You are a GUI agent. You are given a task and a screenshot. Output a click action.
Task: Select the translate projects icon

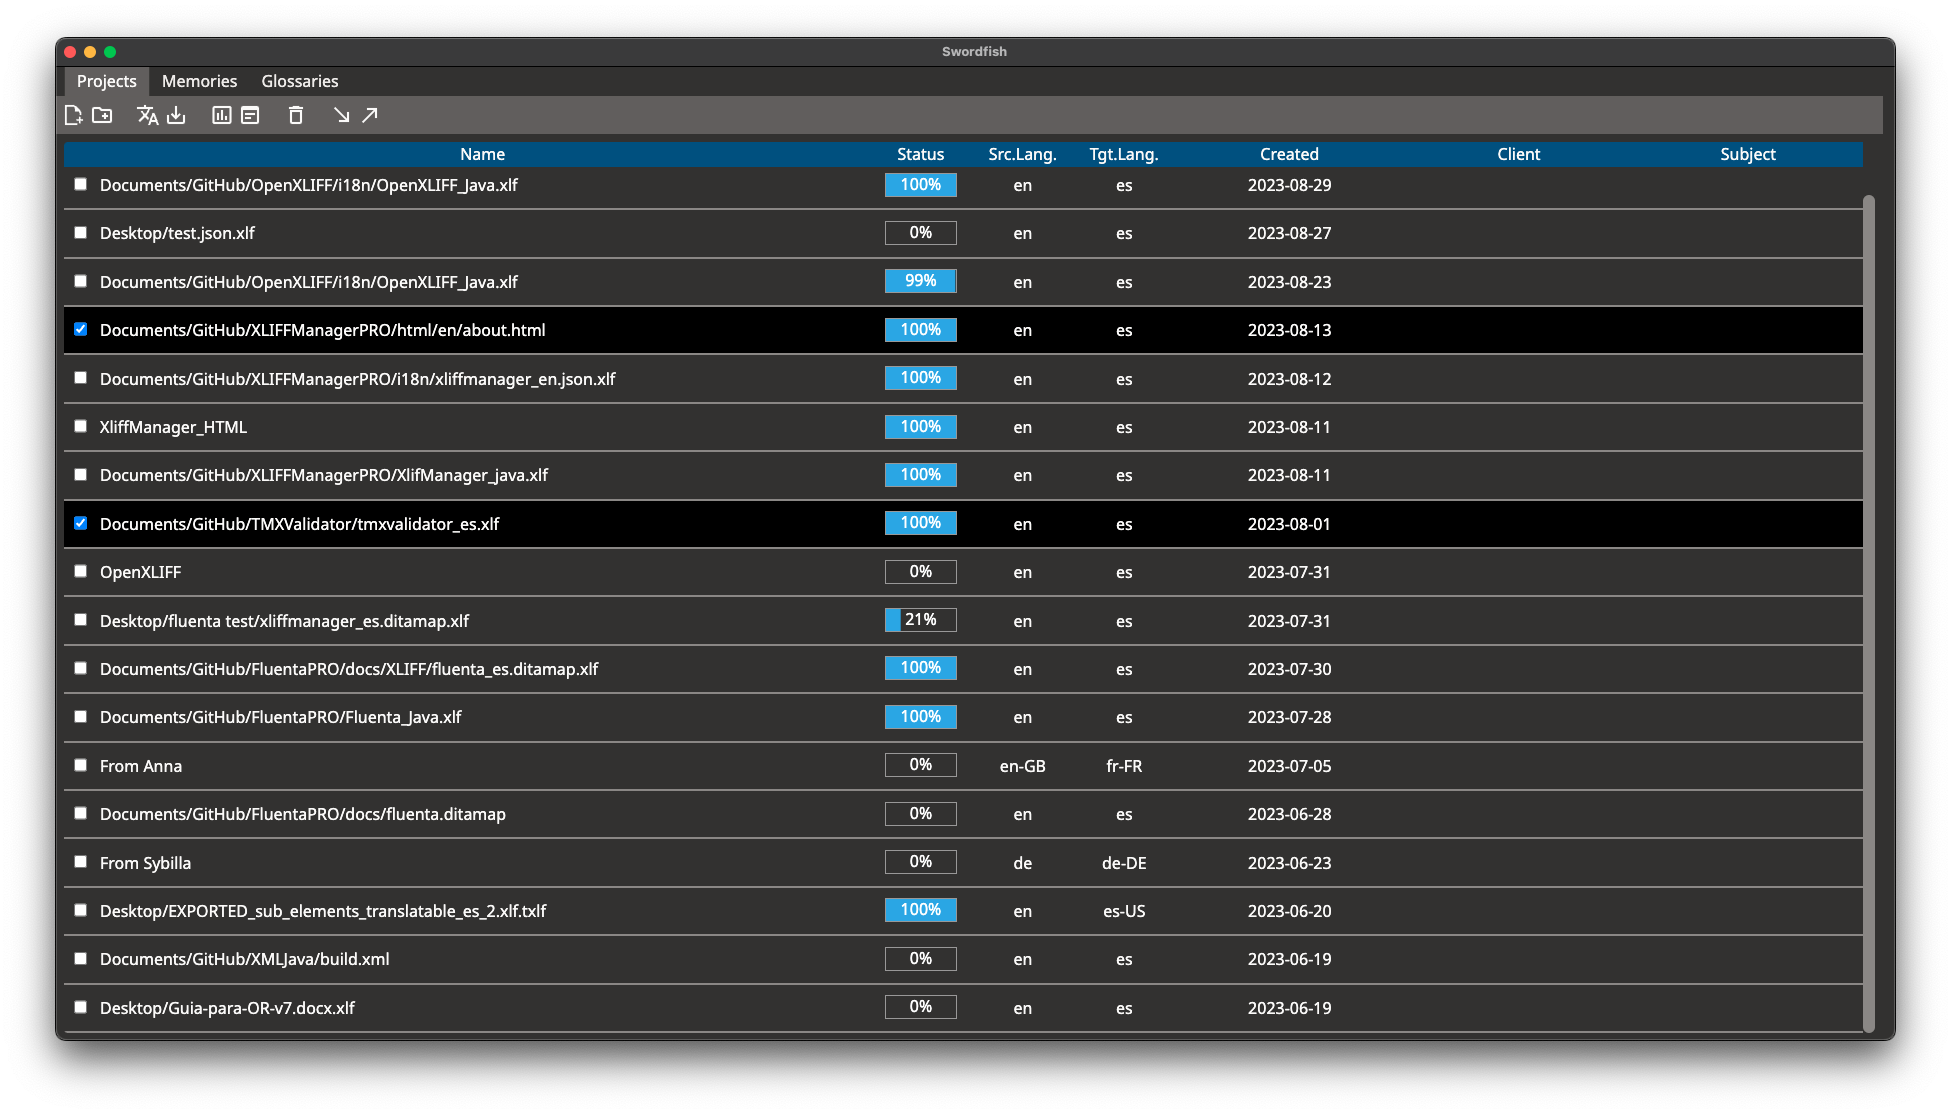(147, 115)
